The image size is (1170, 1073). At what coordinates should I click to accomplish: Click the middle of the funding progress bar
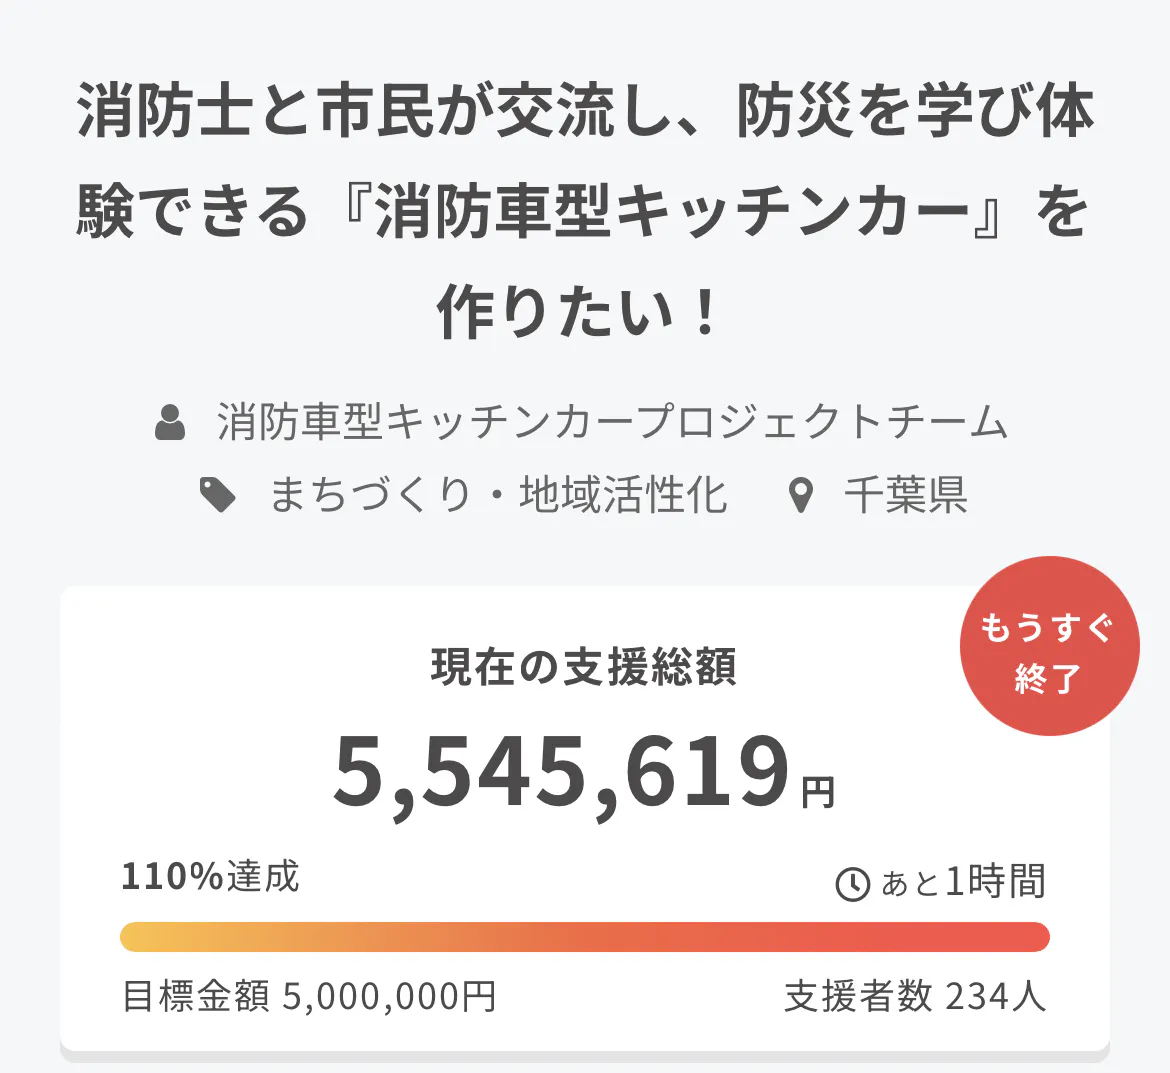[585, 937]
